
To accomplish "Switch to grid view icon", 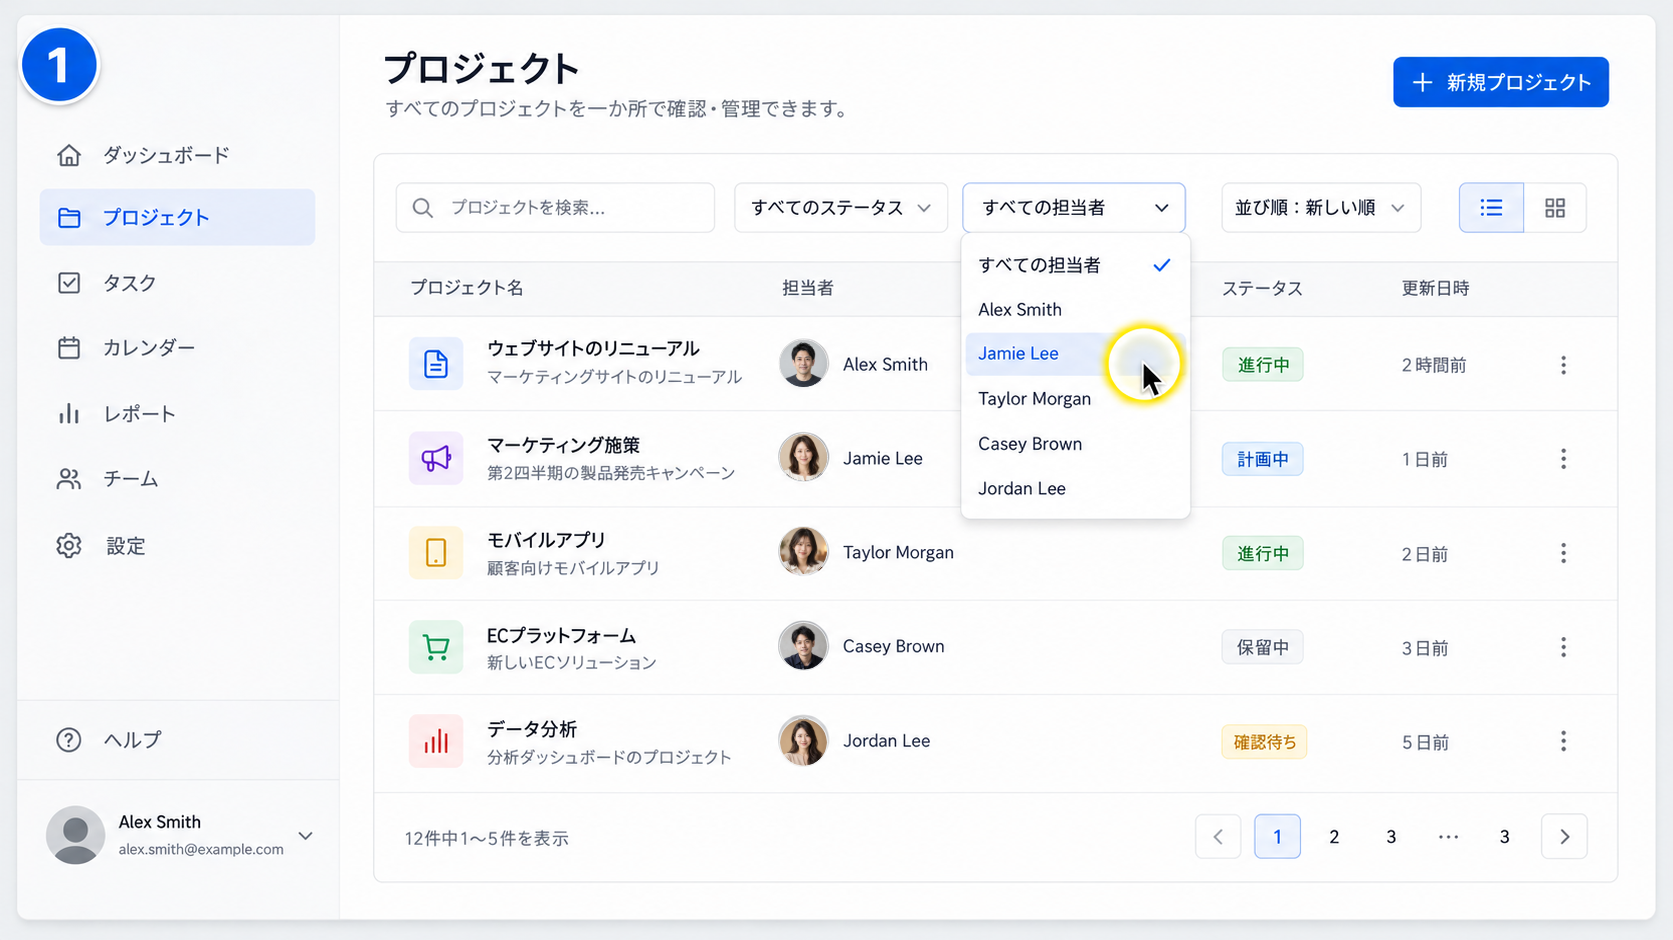I will point(1555,208).
